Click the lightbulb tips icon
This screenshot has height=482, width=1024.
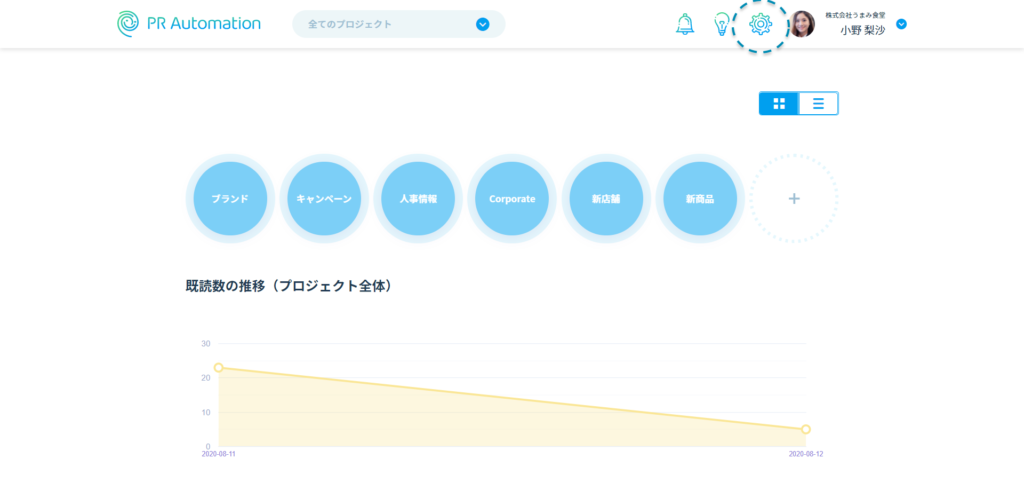coord(722,25)
